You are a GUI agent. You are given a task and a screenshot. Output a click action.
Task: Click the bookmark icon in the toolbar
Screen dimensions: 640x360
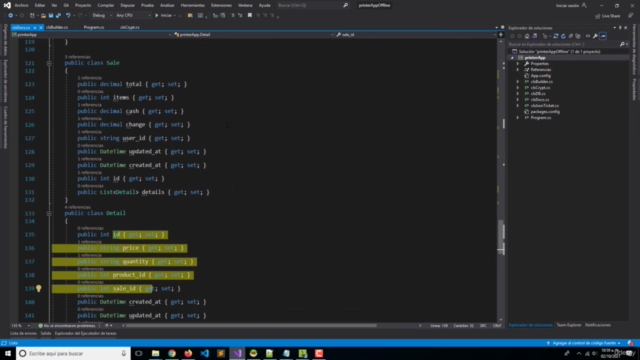pyautogui.click(x=250, y=16)
